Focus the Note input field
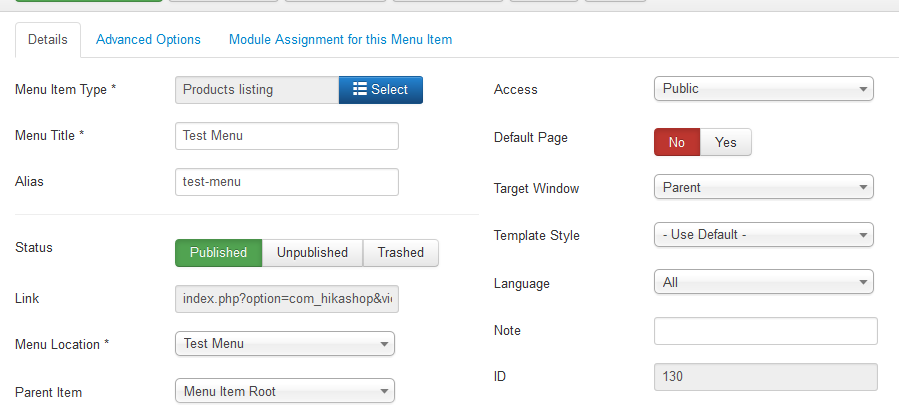 tap(765, 331)
